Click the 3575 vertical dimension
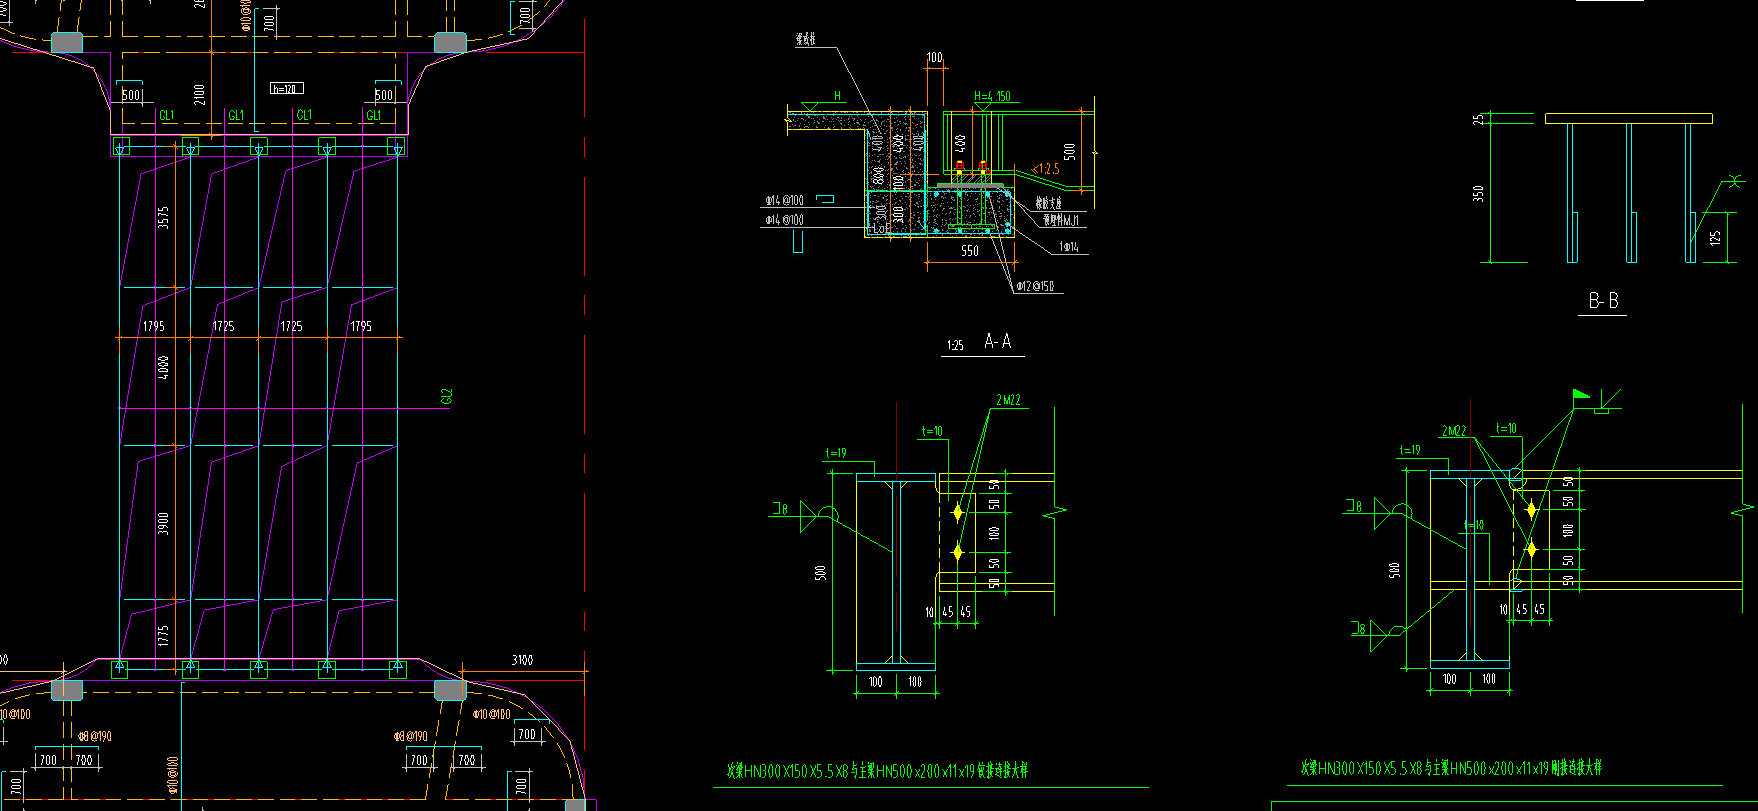Screen dimensions: 1758x811 [x=163, y=218]
